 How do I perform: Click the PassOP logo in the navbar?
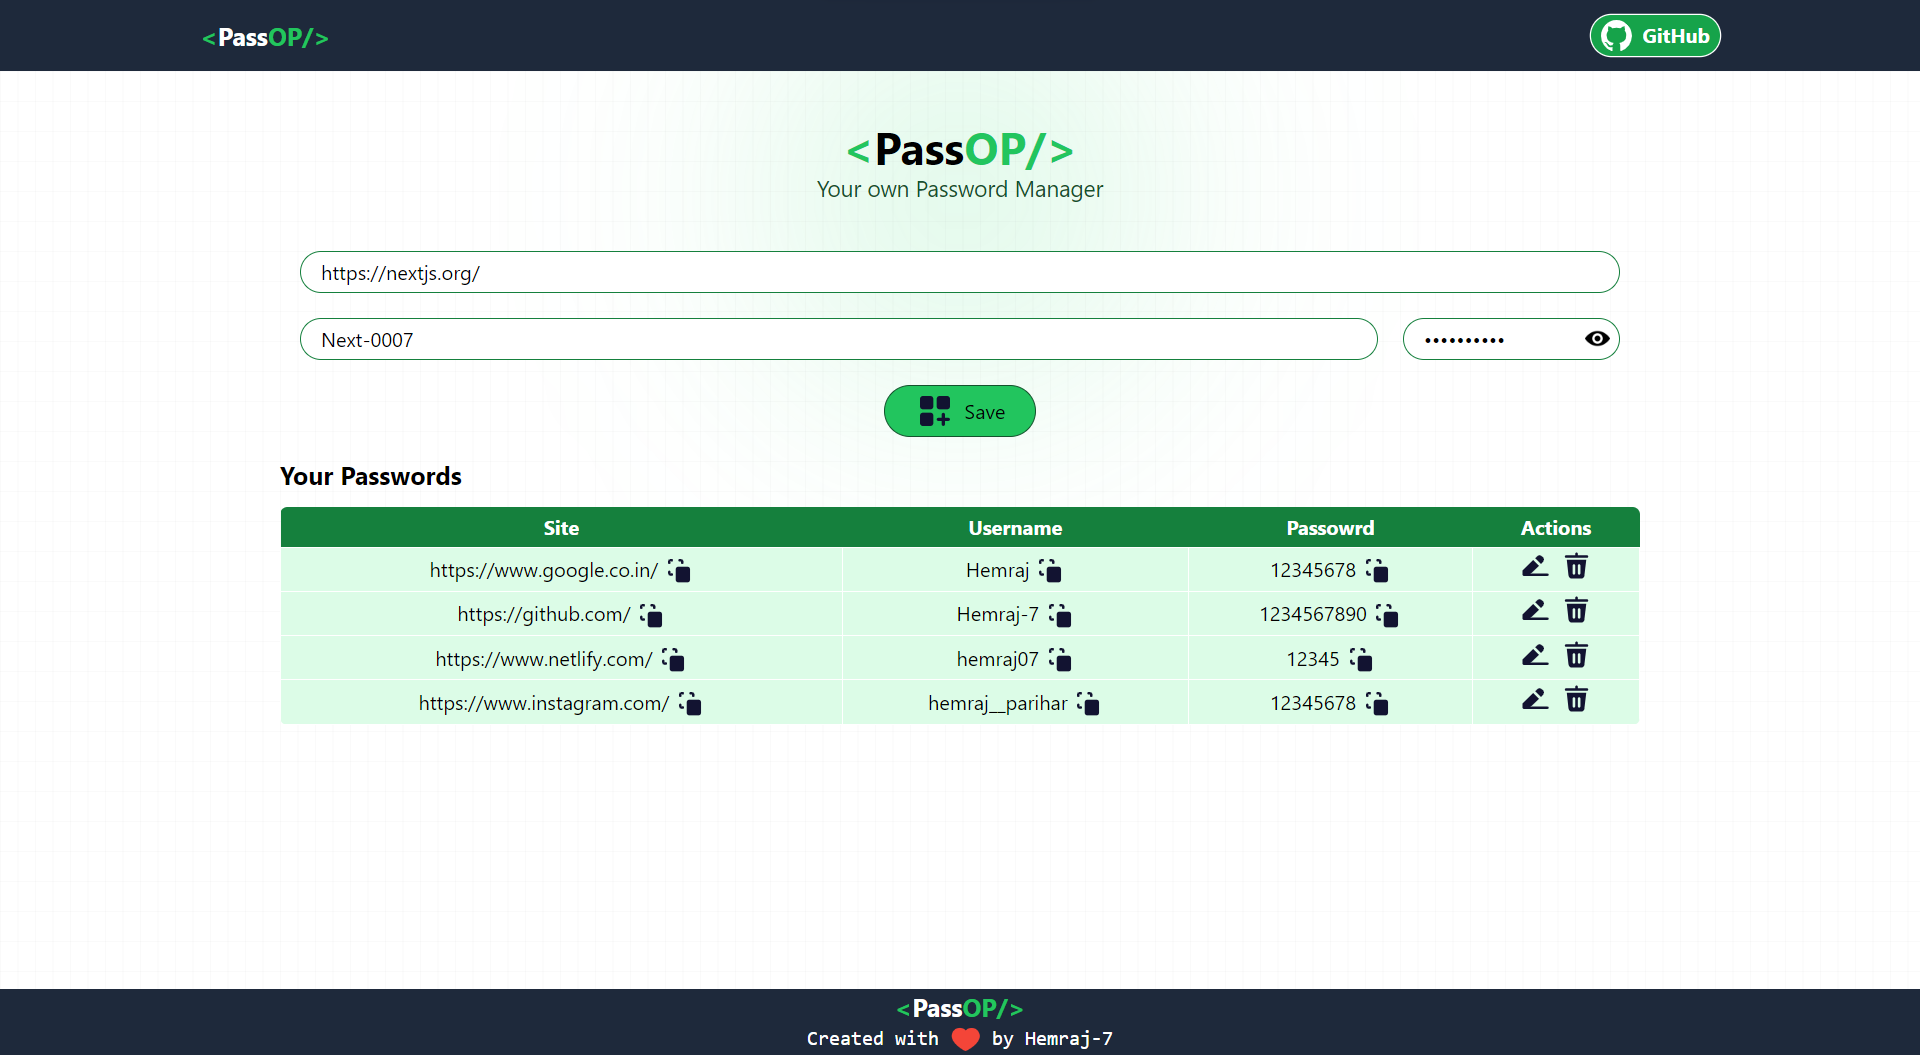click(x=265, y=38)
